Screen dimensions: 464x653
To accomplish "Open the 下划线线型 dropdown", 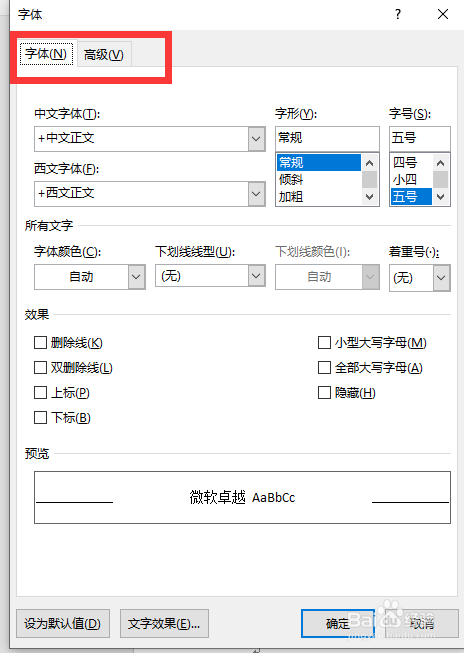I will click(257, 276).
